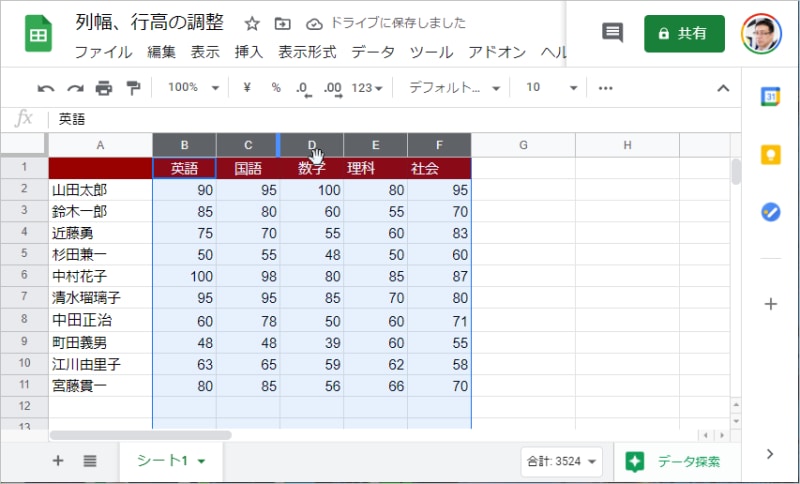
Task: Open the アドオン menu
Action: 496,52
